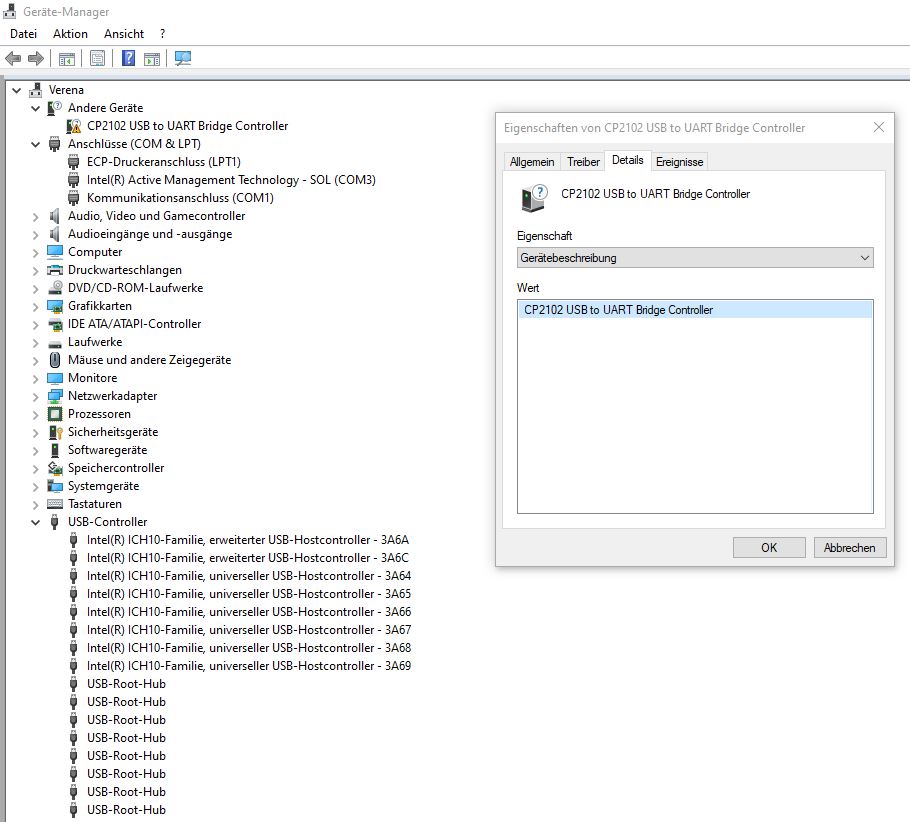Screen dimensions: 910x822
Task: Select Kommunikationsanschluss (COM1) port
Action: pyautogui.click(x=180, y=198)
